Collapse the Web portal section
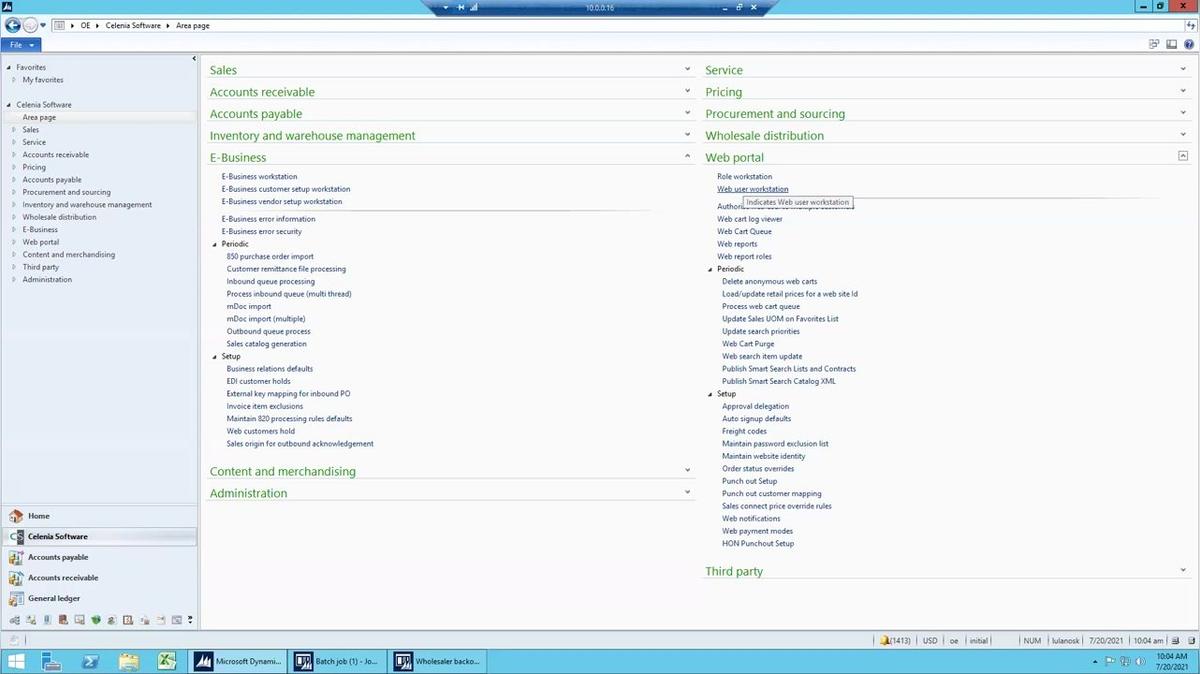The height and width of the screenshot is (674, 1200). point(1183,156)
